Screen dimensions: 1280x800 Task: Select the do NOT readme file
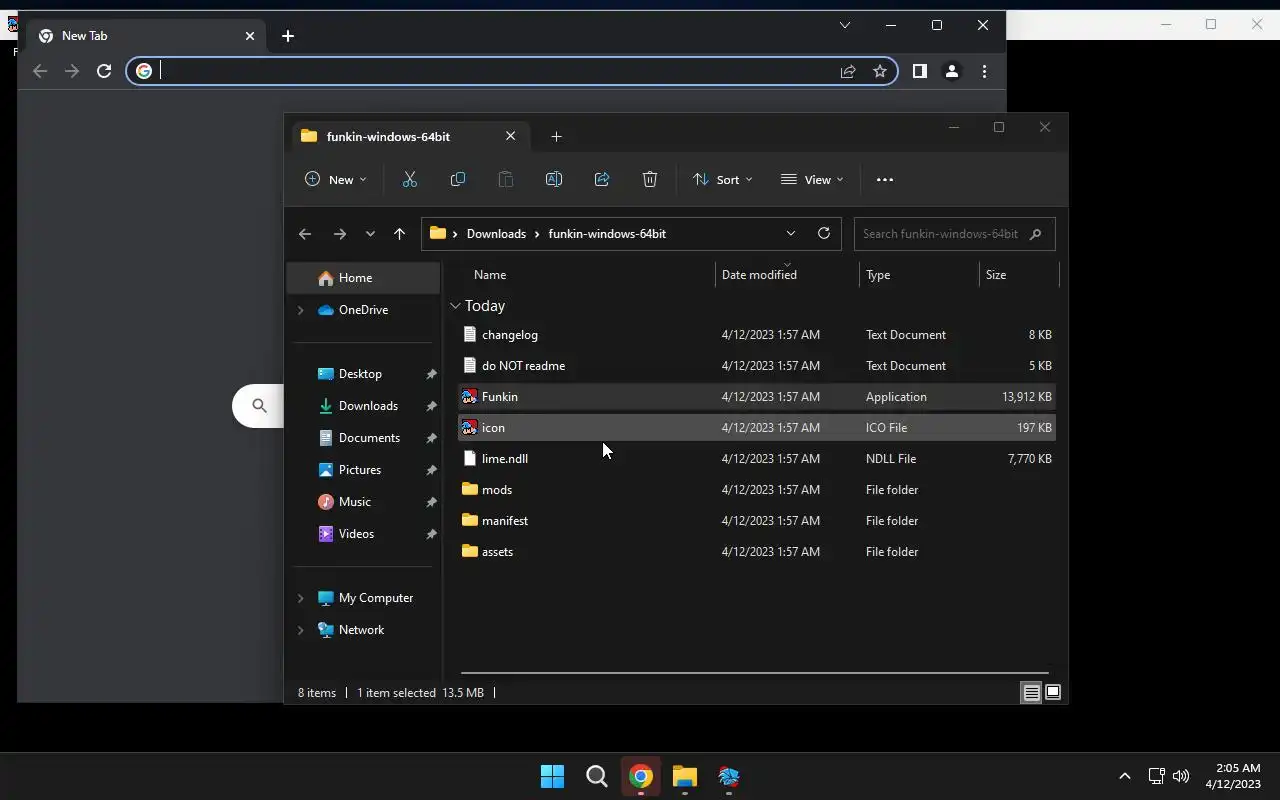click(756, 366)
